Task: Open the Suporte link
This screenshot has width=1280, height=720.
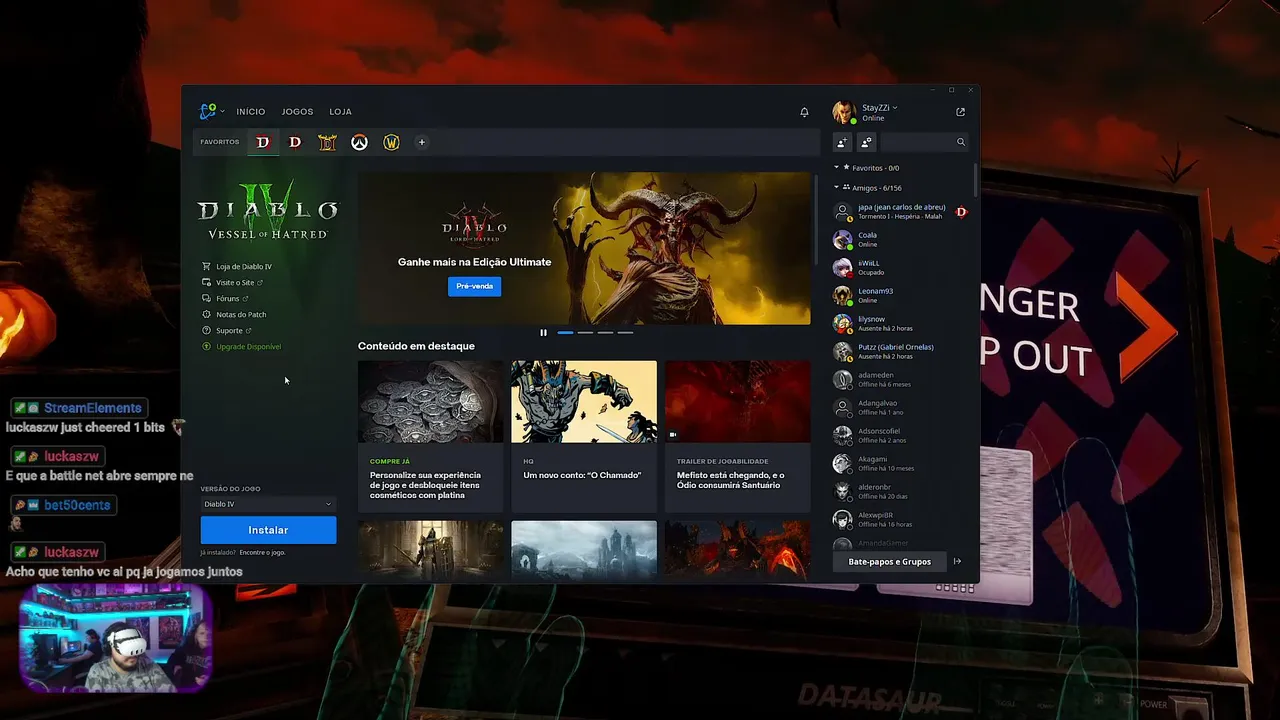Action: (227, 330)
